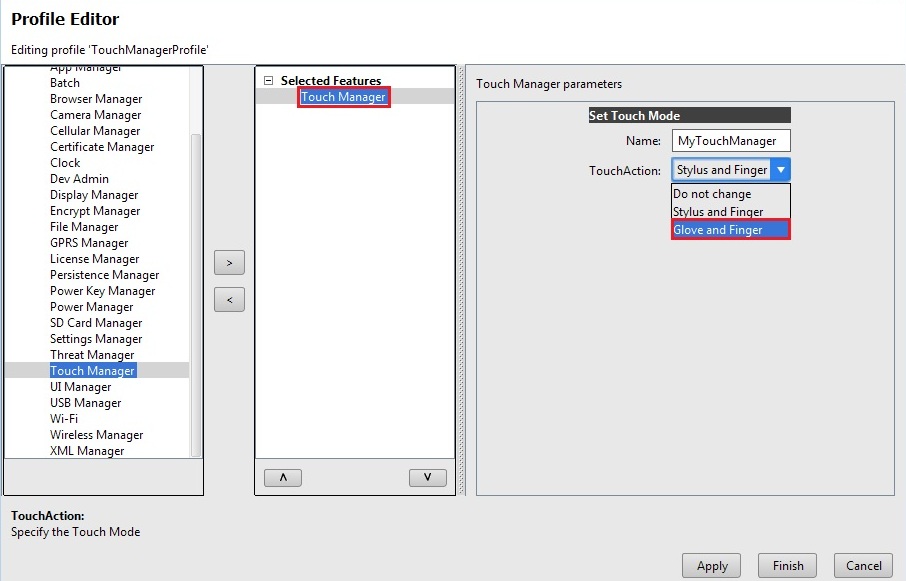The height and width of the screenshot is (581, 906).
Task: Cancel the profile editing
Action: (863, 566)
